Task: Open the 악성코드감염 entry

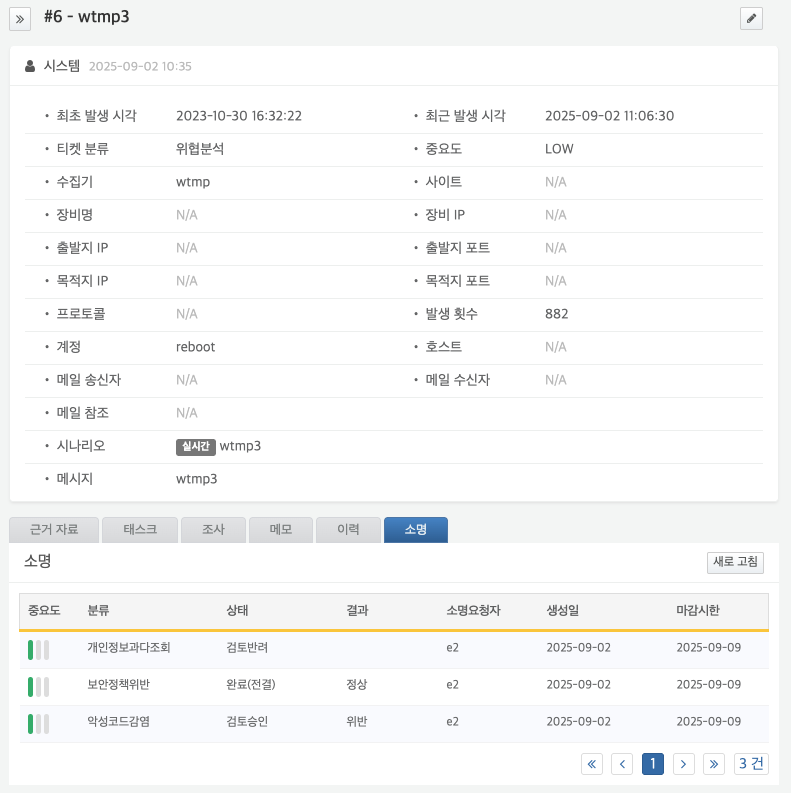Action: pos(118,722)
